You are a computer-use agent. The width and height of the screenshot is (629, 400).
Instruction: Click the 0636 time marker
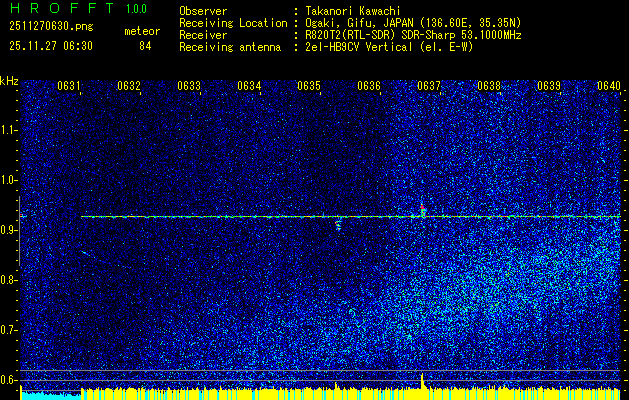(369, 86)
